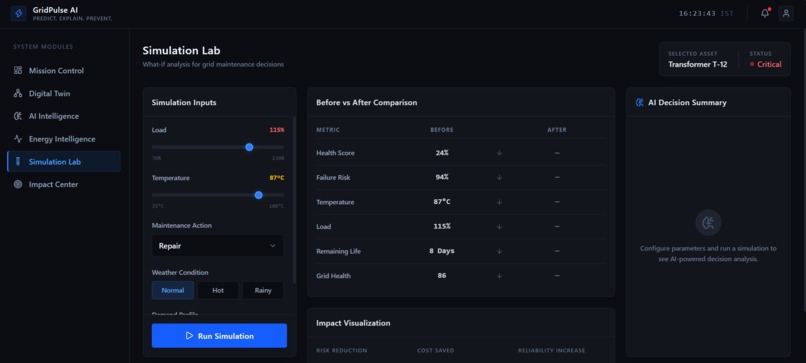Click the Mission Control grid icon
Viewport: 806px width, 363px height.
pyautogui.click(x=18, y=70)
